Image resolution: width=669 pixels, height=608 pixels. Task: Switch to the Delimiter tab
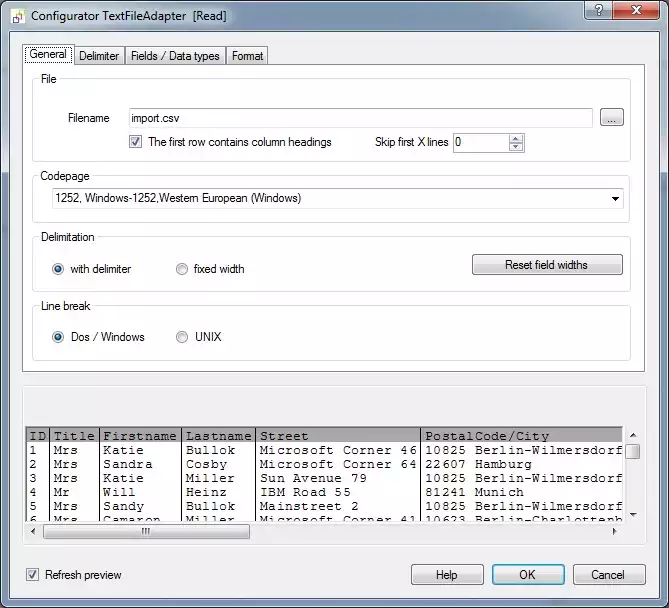click(x=99, y=56)
